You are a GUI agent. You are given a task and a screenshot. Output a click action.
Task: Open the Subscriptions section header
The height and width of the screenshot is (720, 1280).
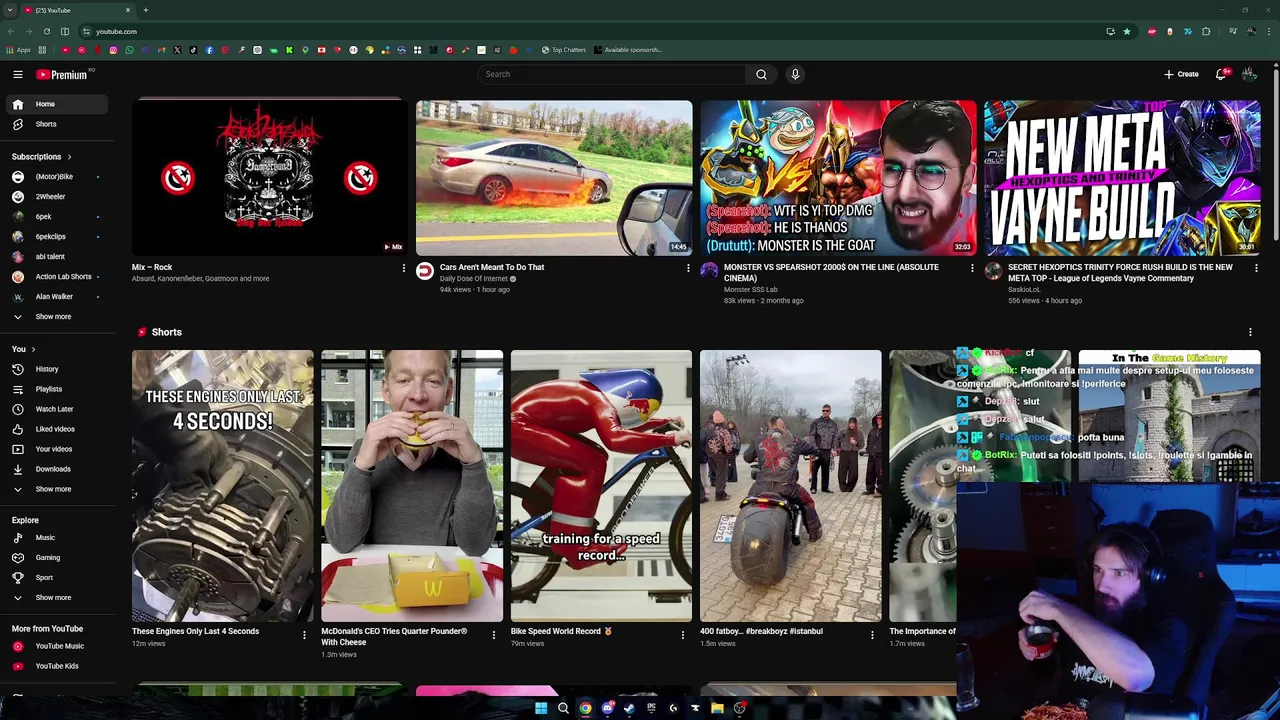[x=41, y=157]
